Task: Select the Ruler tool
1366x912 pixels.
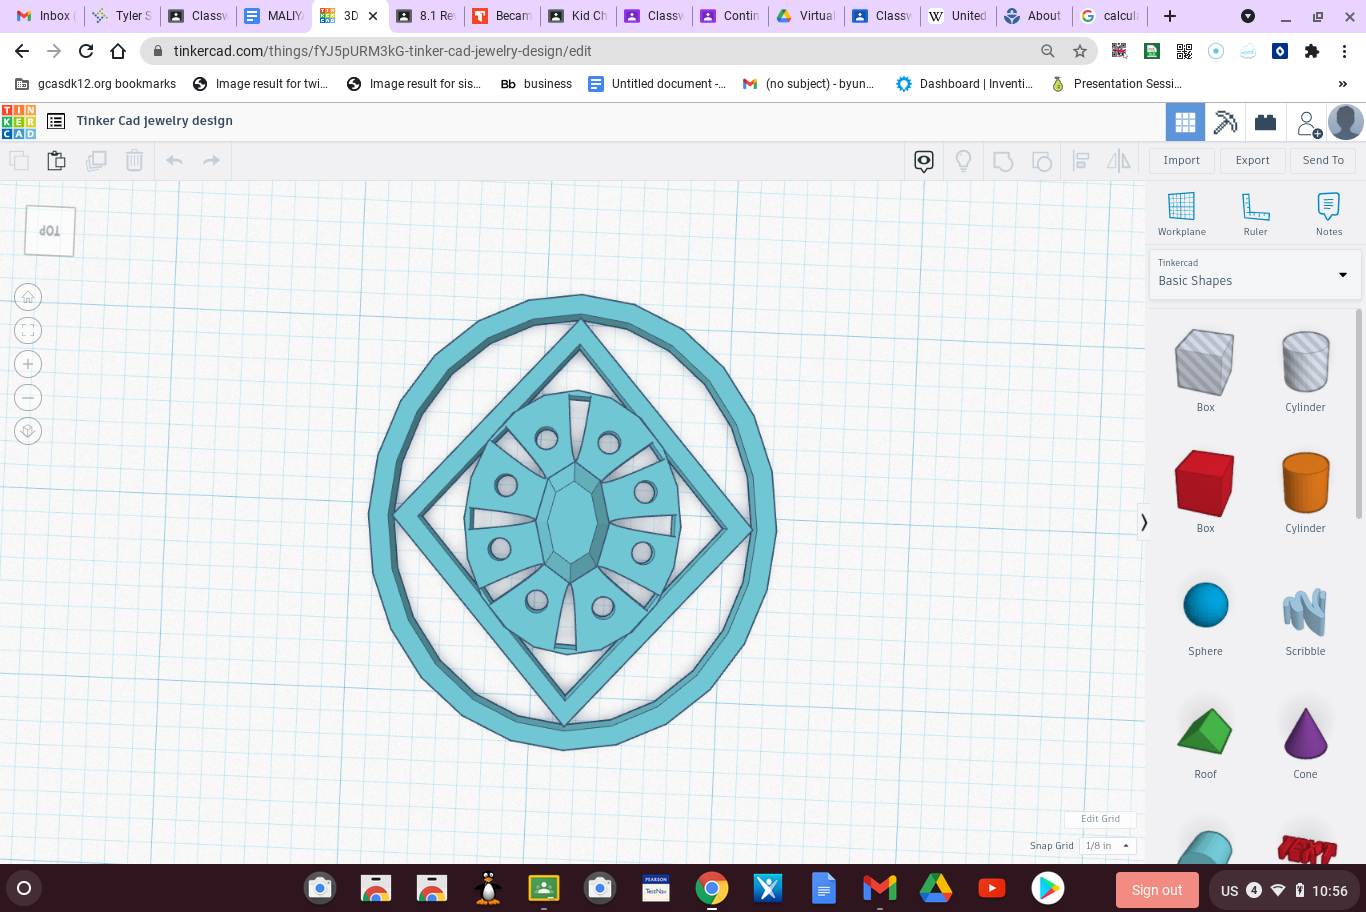Action: click(x=1256, y=214)
